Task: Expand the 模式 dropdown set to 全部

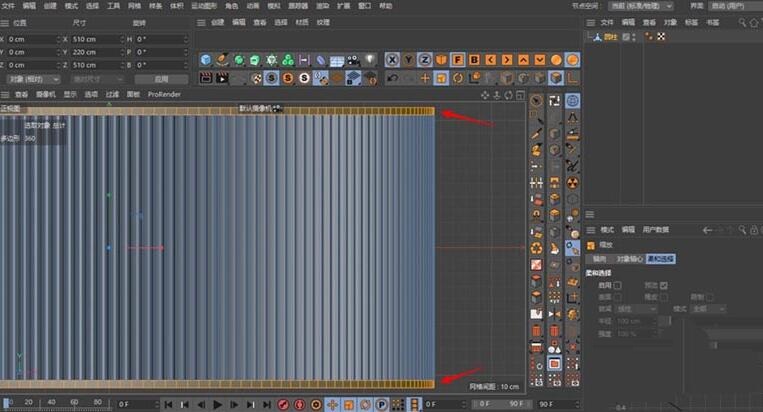Action: click(x=710, y=309)
